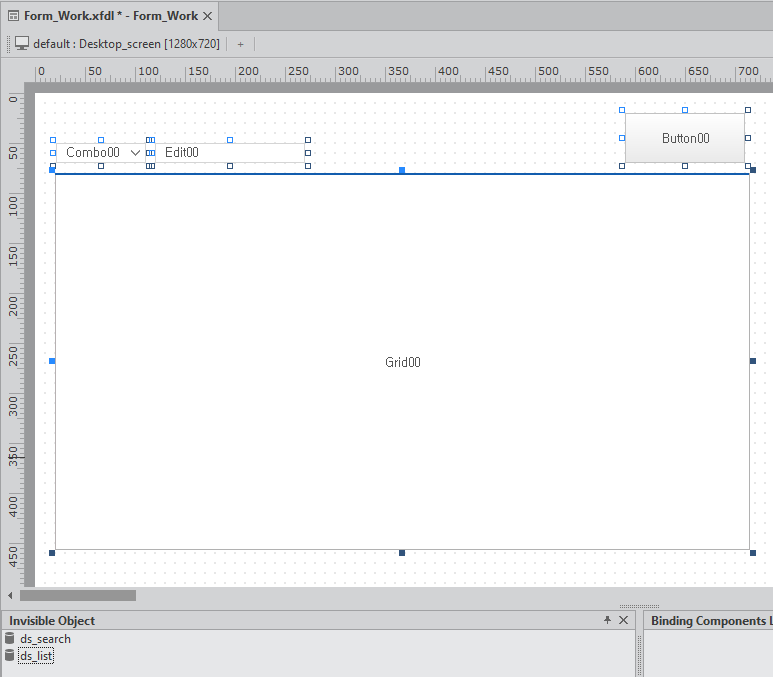The height and width of the screenshot is (677, 773).
Task: Click the Combo00 dropdown arrow
Action: (x=136, y=153)
